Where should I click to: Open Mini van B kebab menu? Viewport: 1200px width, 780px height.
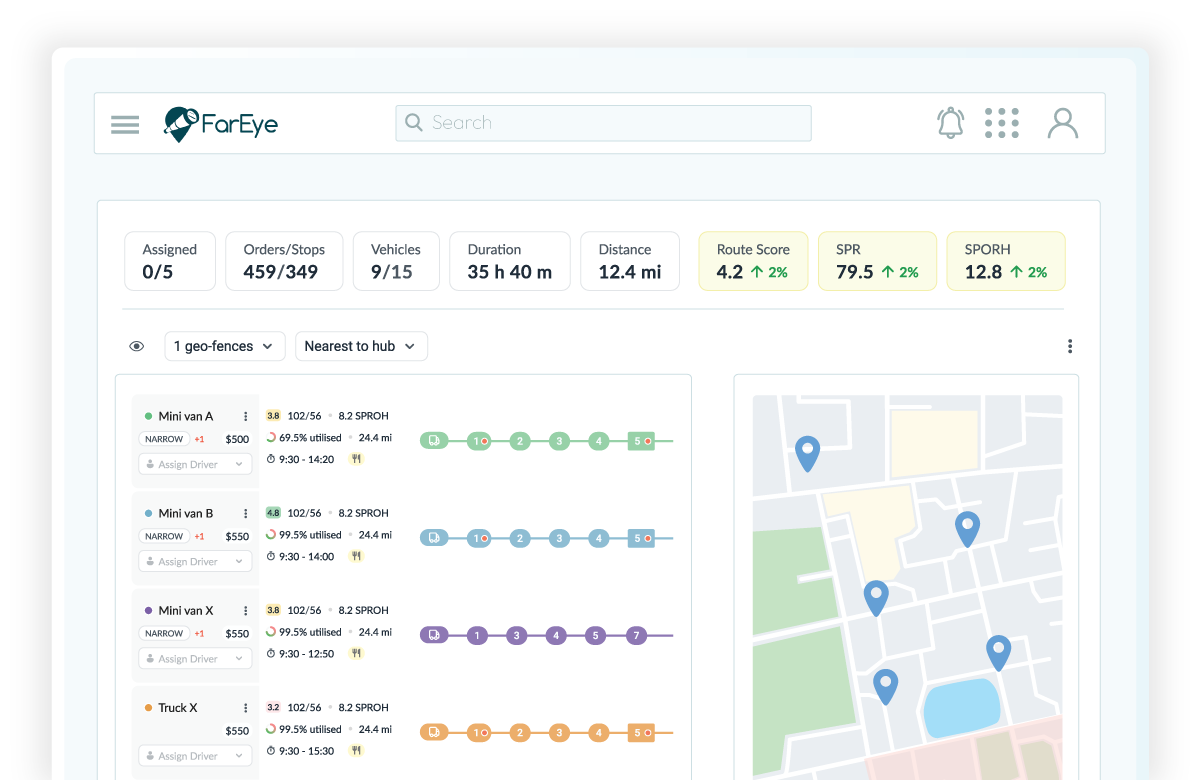point(245,514)
